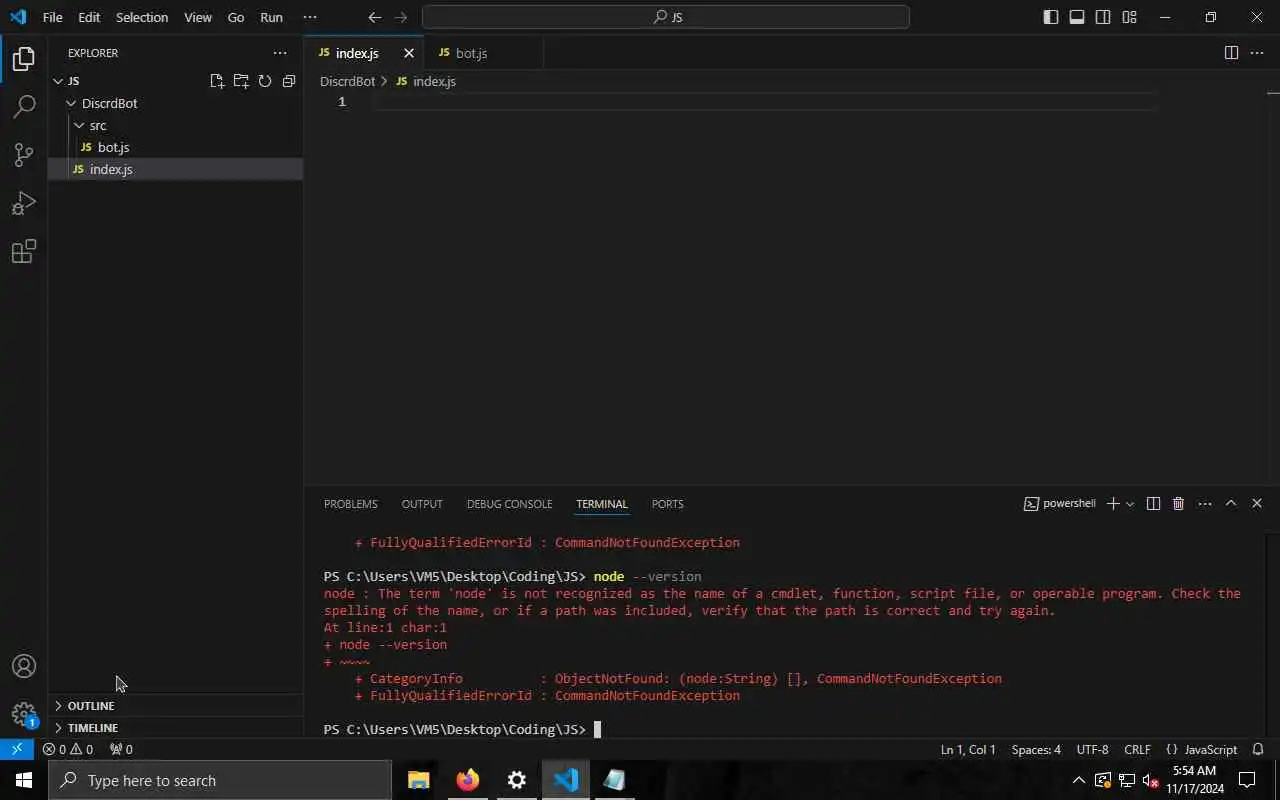Maximize the terminal panel size
Viewport: 1280px width, 800px height.
pos(1231,504)
